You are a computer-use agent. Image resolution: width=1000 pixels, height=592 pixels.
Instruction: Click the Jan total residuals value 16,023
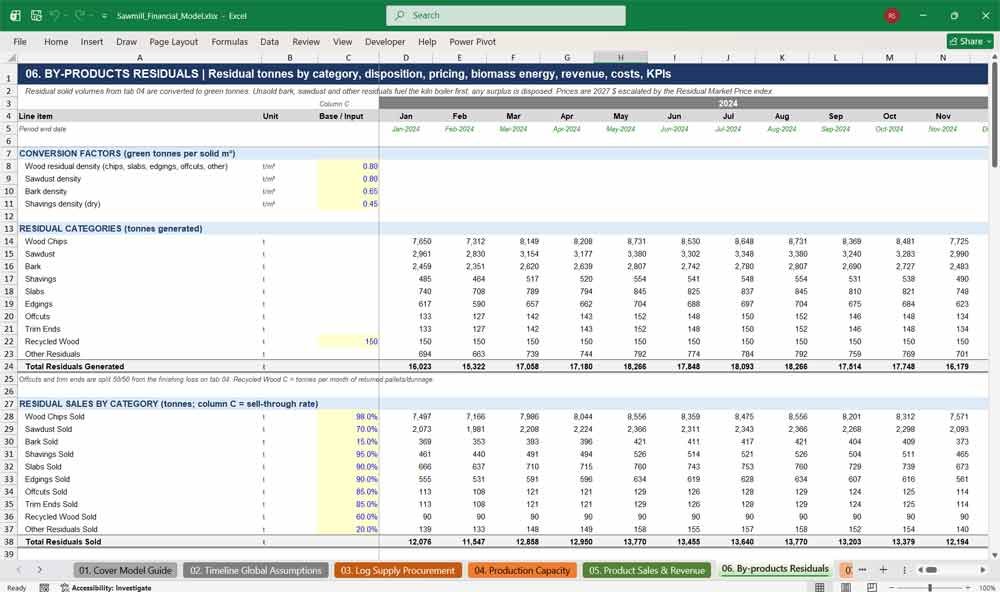[x=420, y=366]
